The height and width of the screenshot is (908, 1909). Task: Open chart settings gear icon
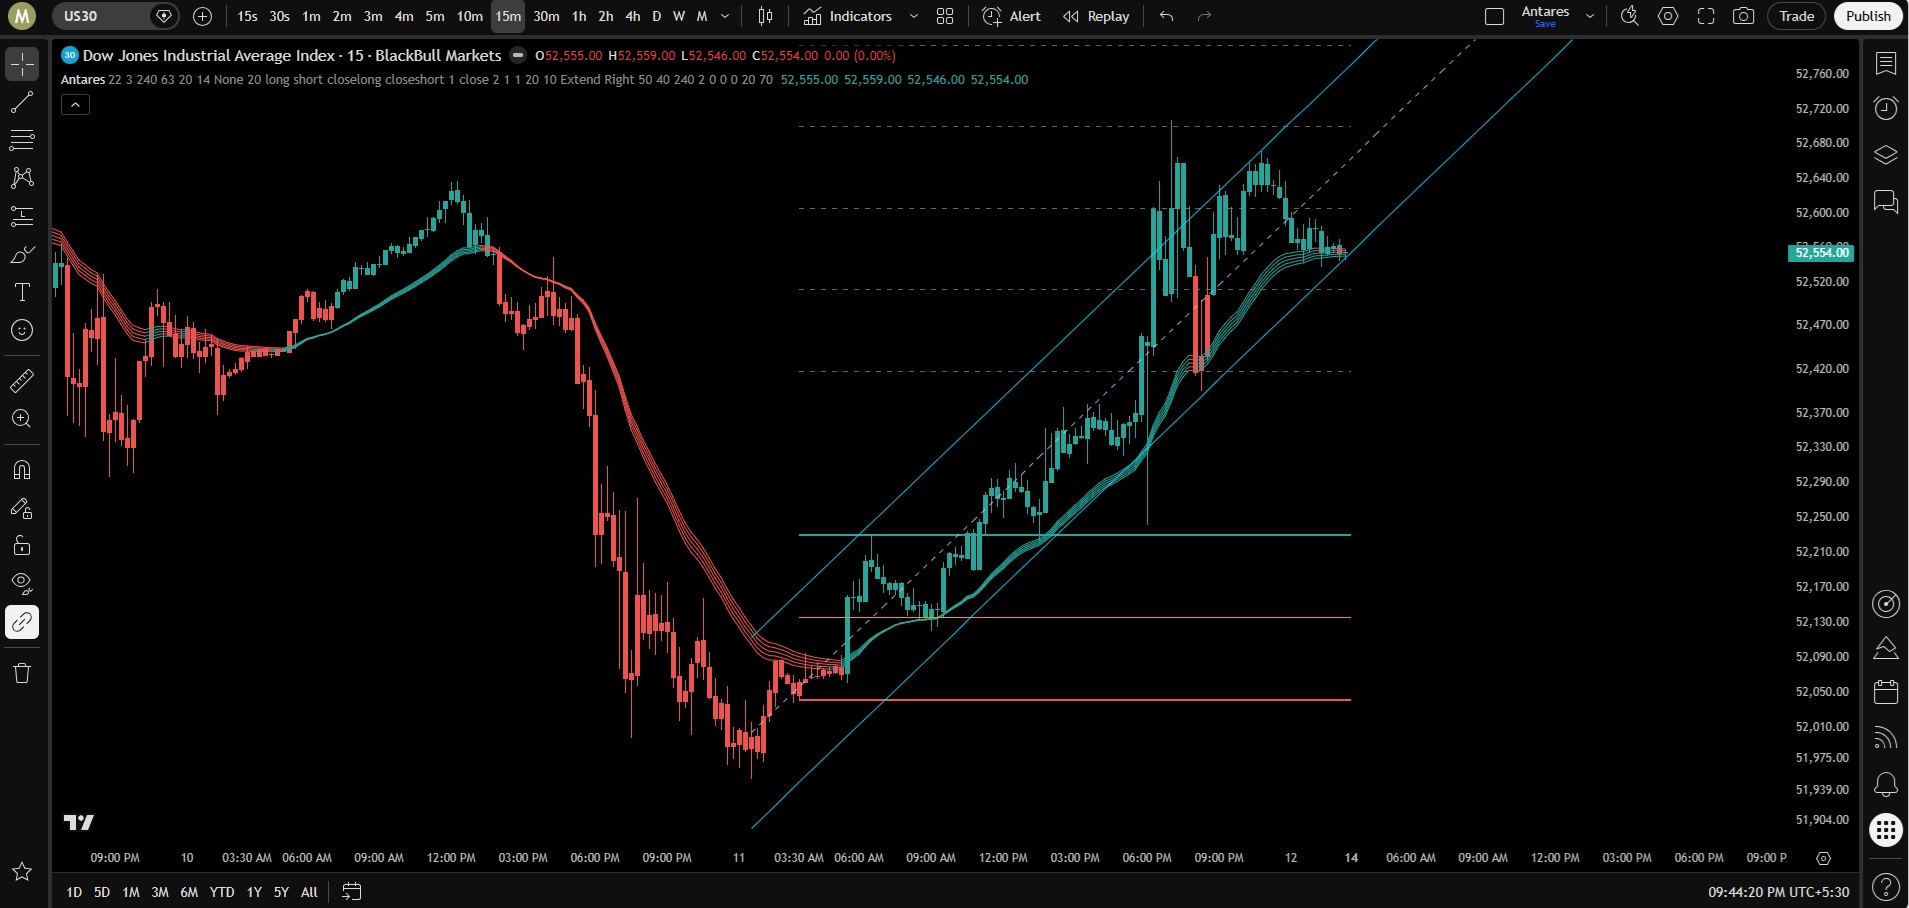1668,16
